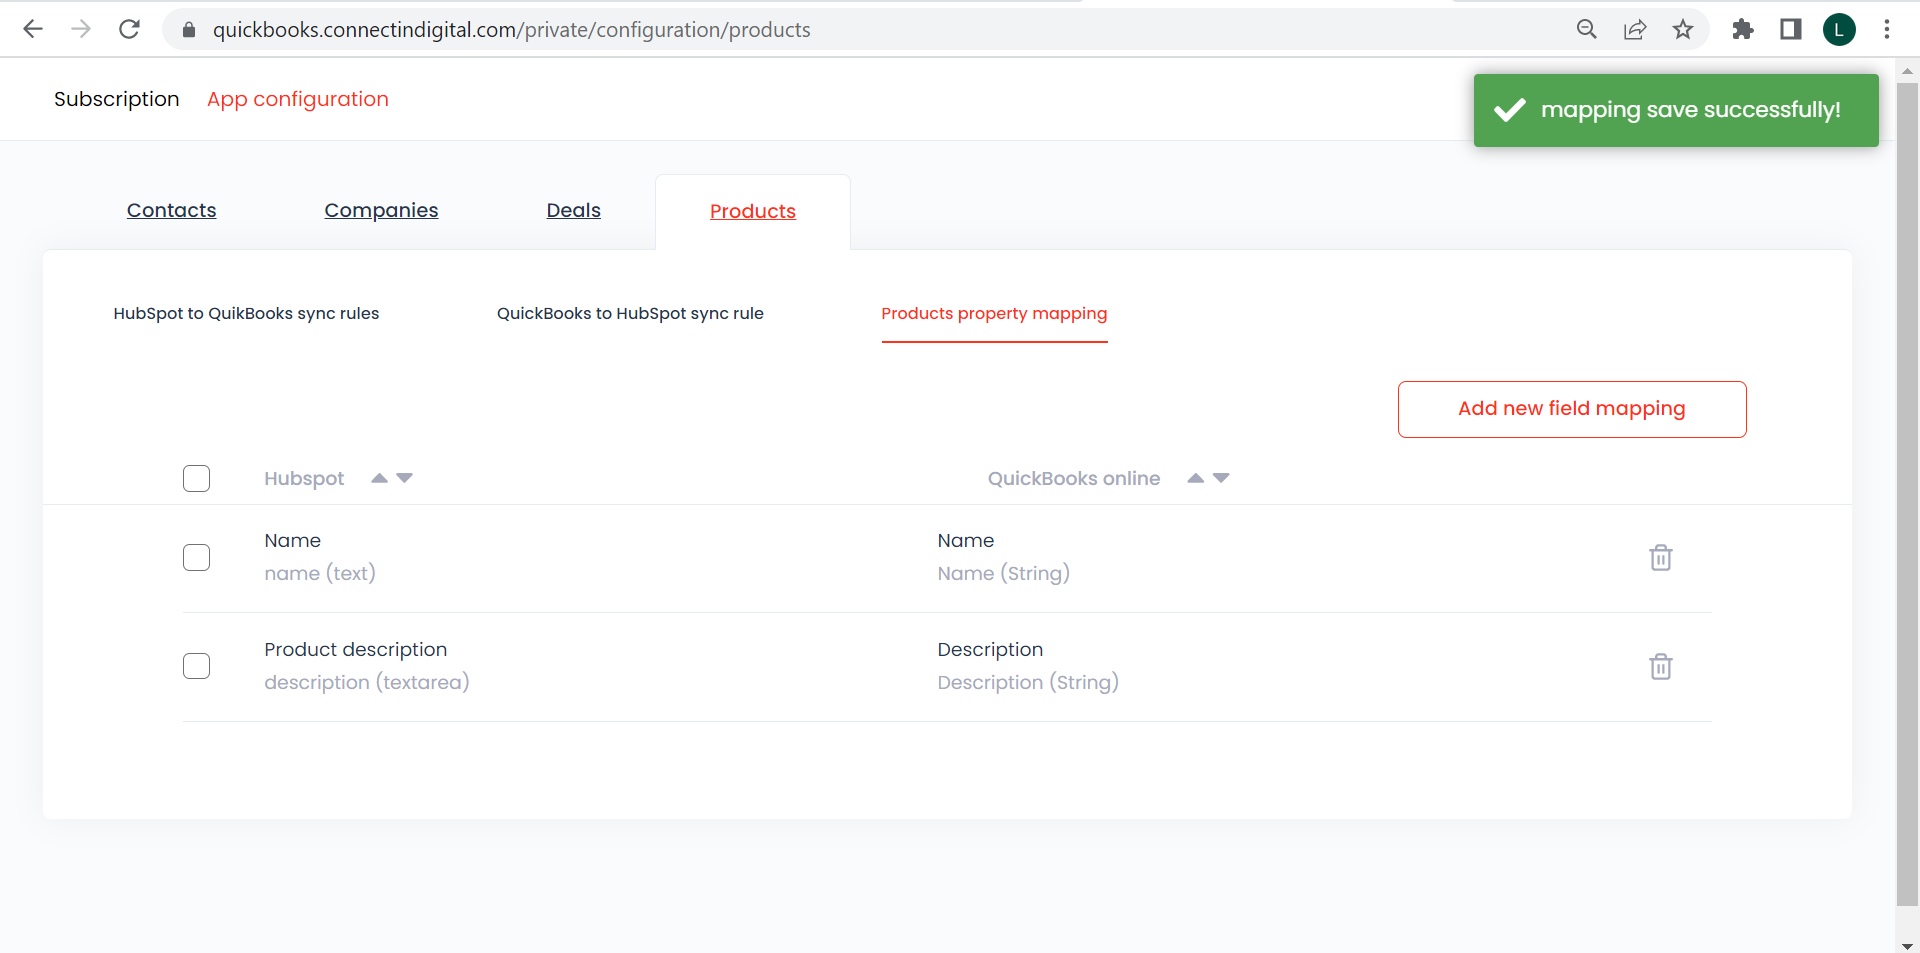
Task: Open the Companies tab
Action: [x=381, y=210]
